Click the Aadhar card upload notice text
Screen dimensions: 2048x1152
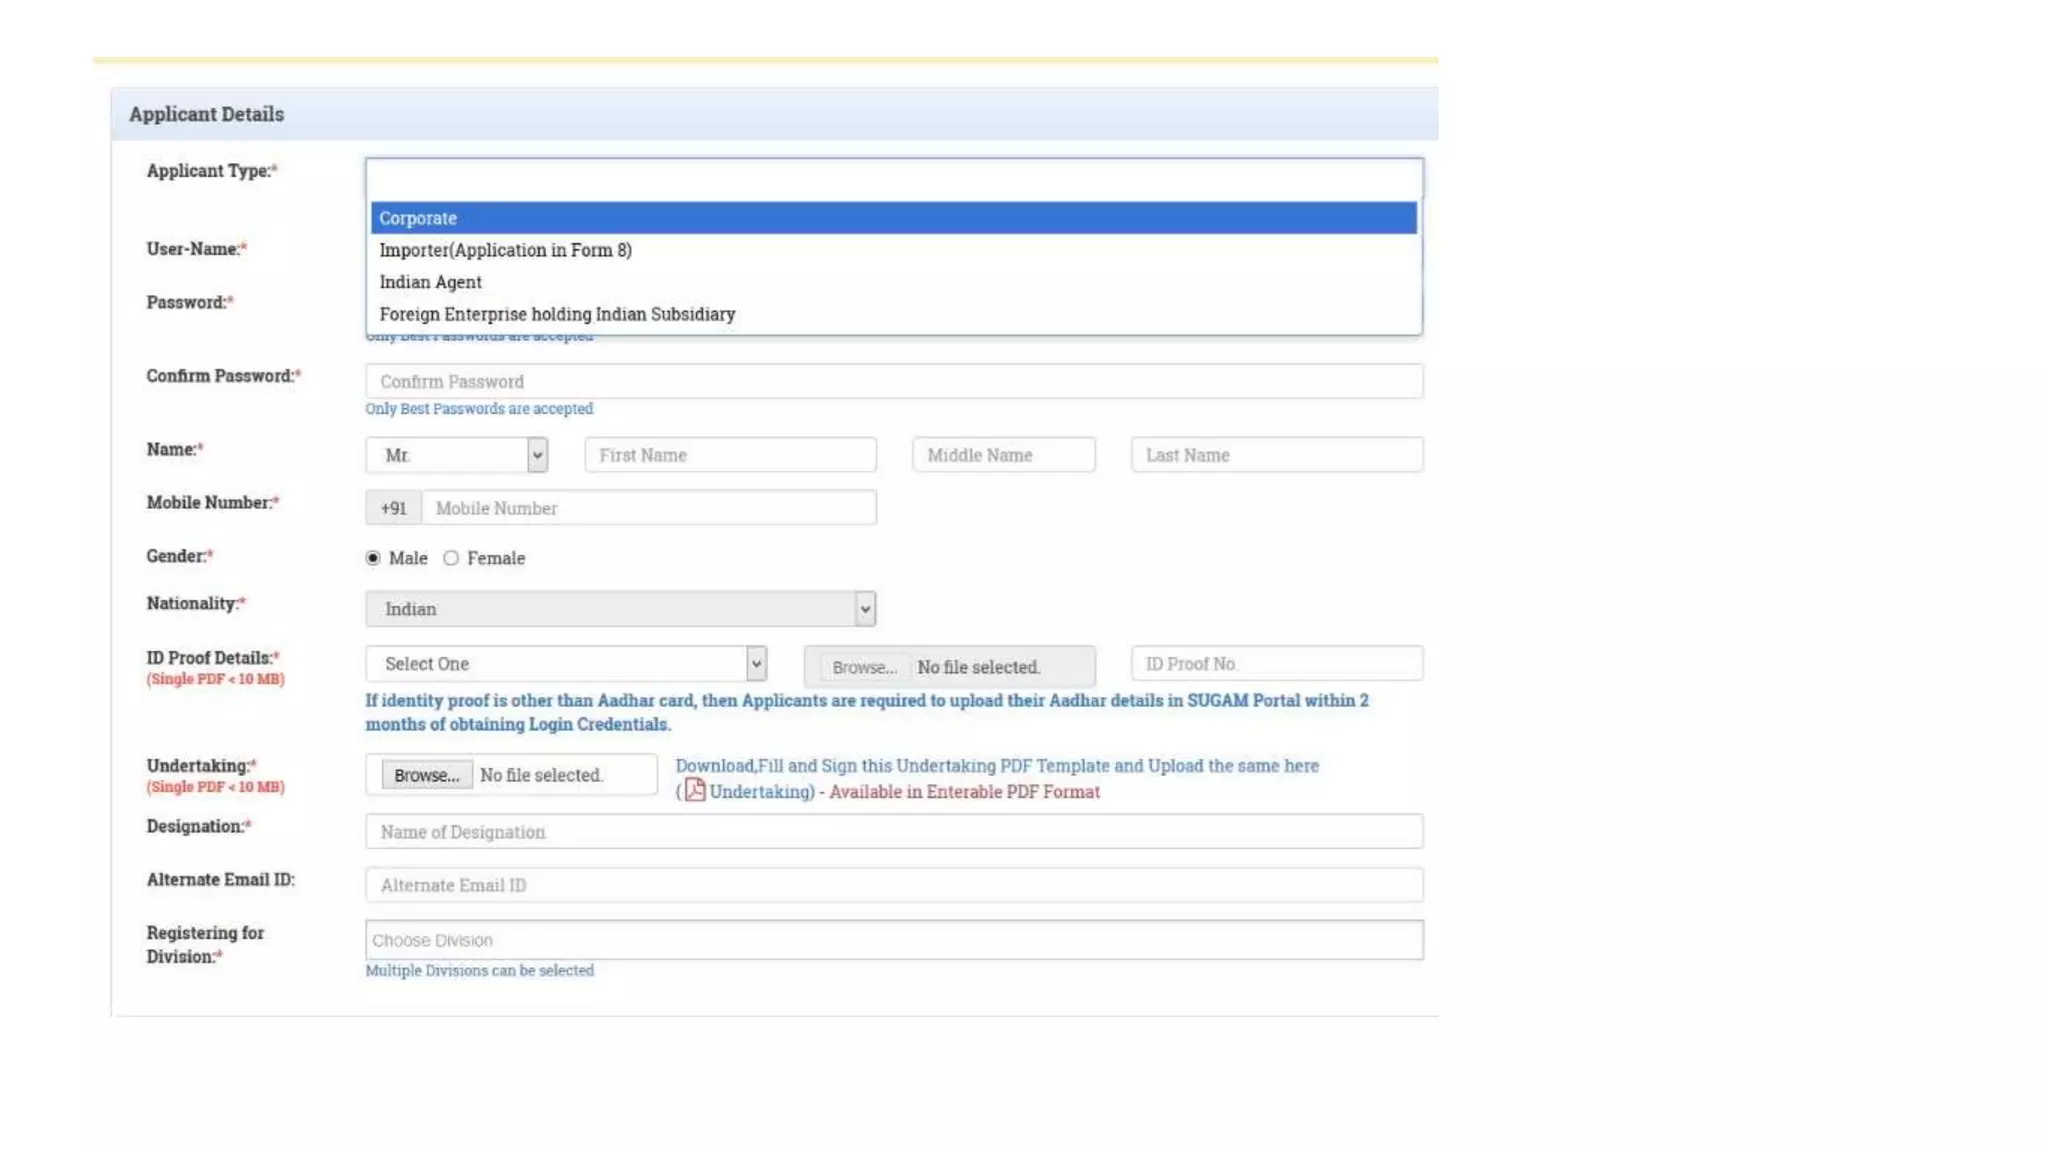pos(867,712)
